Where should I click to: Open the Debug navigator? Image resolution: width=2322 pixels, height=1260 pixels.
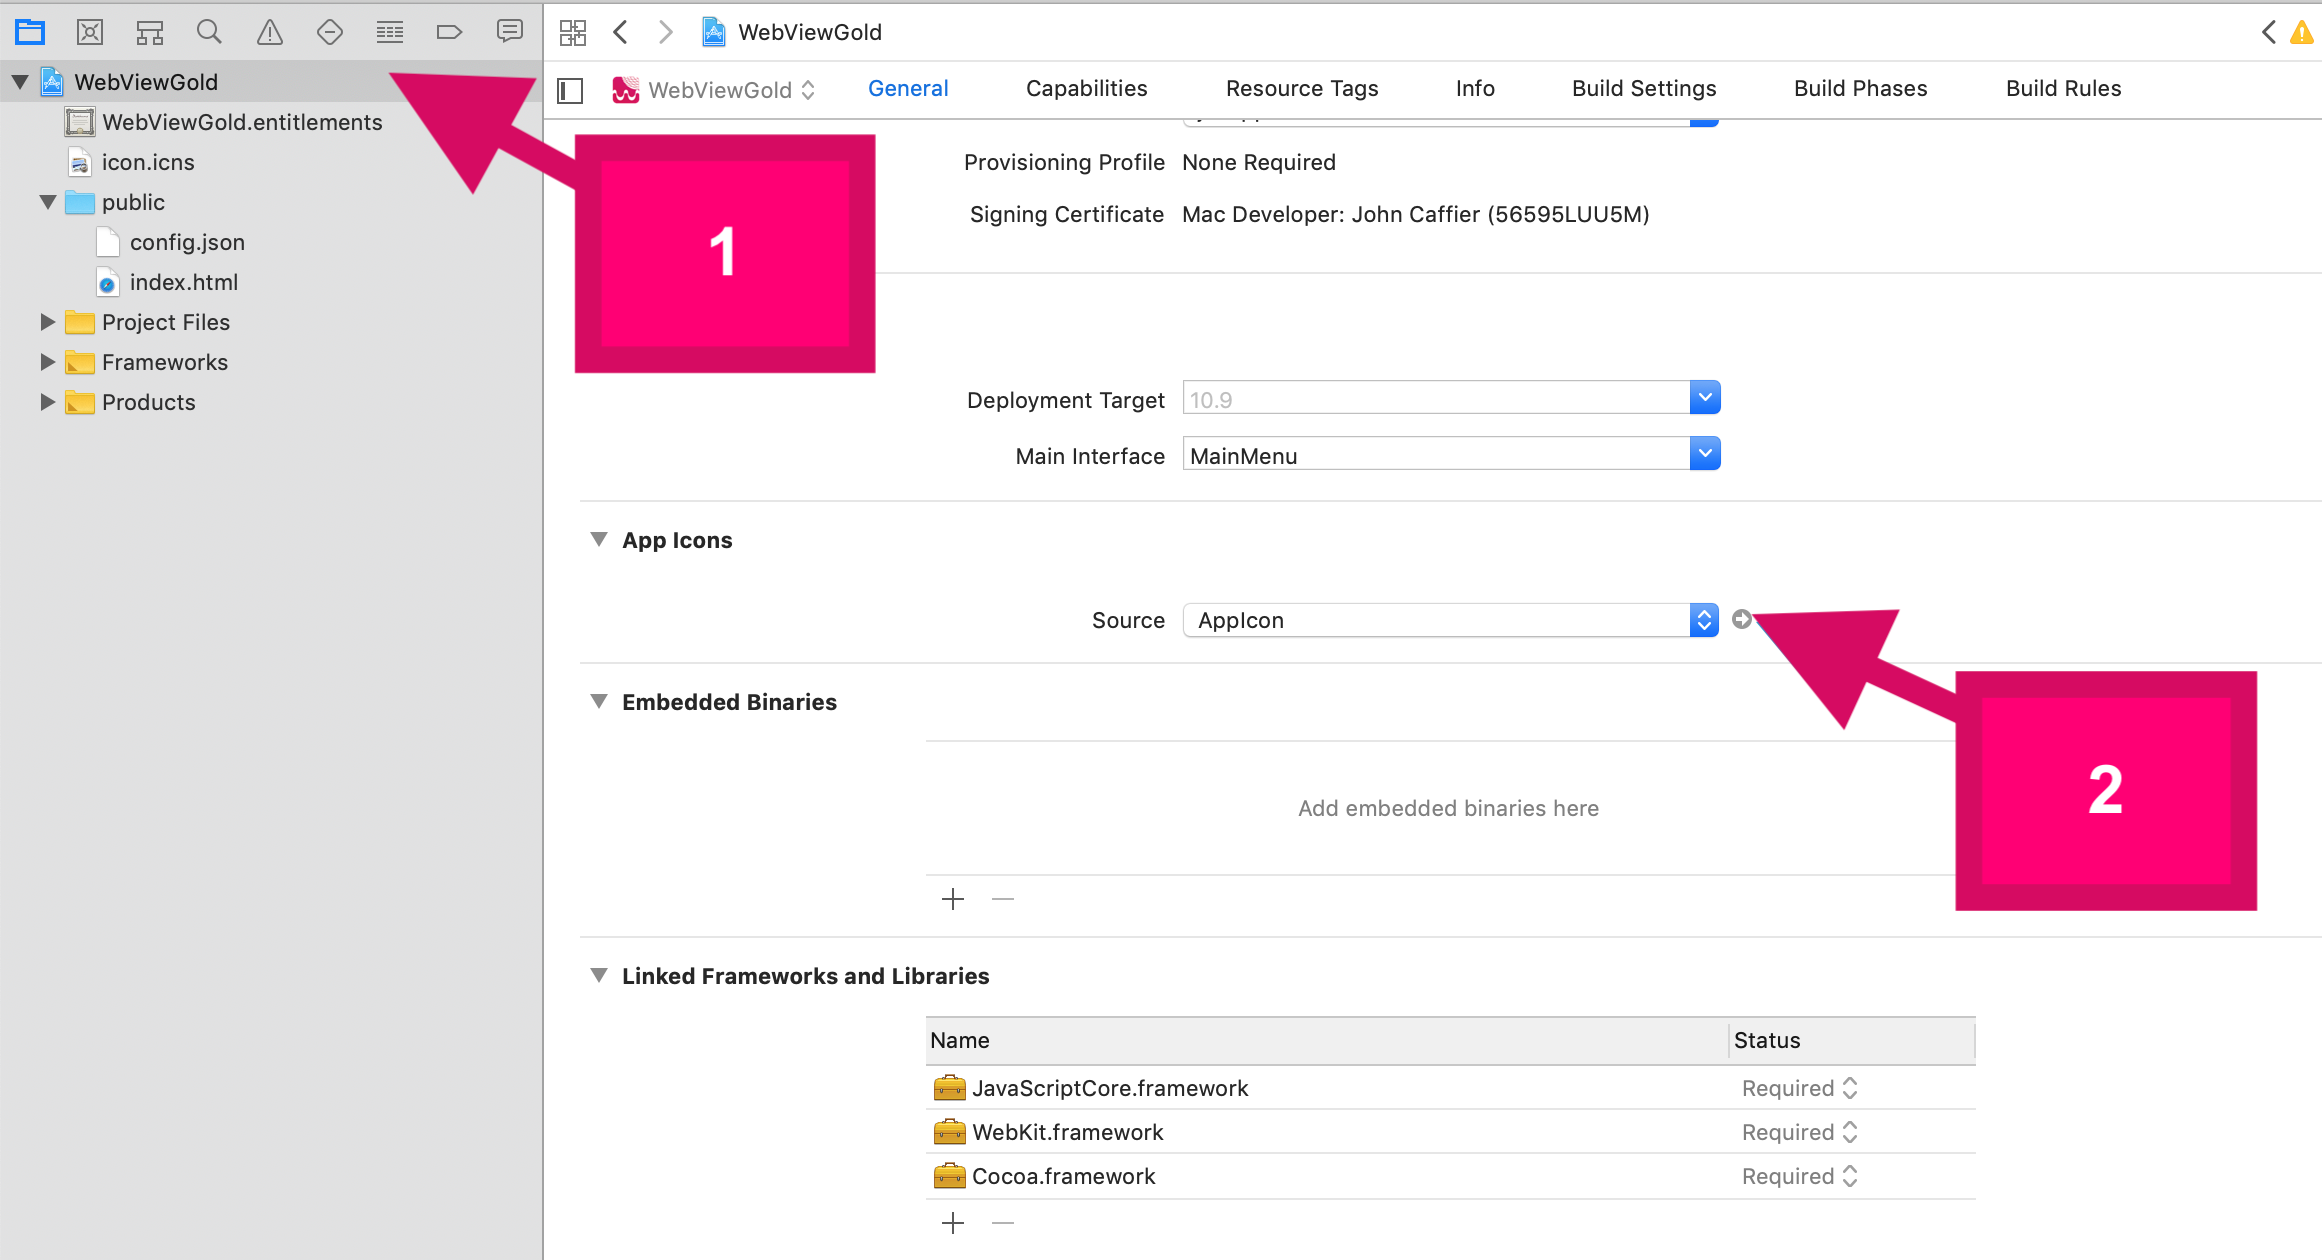click(390, 32)
